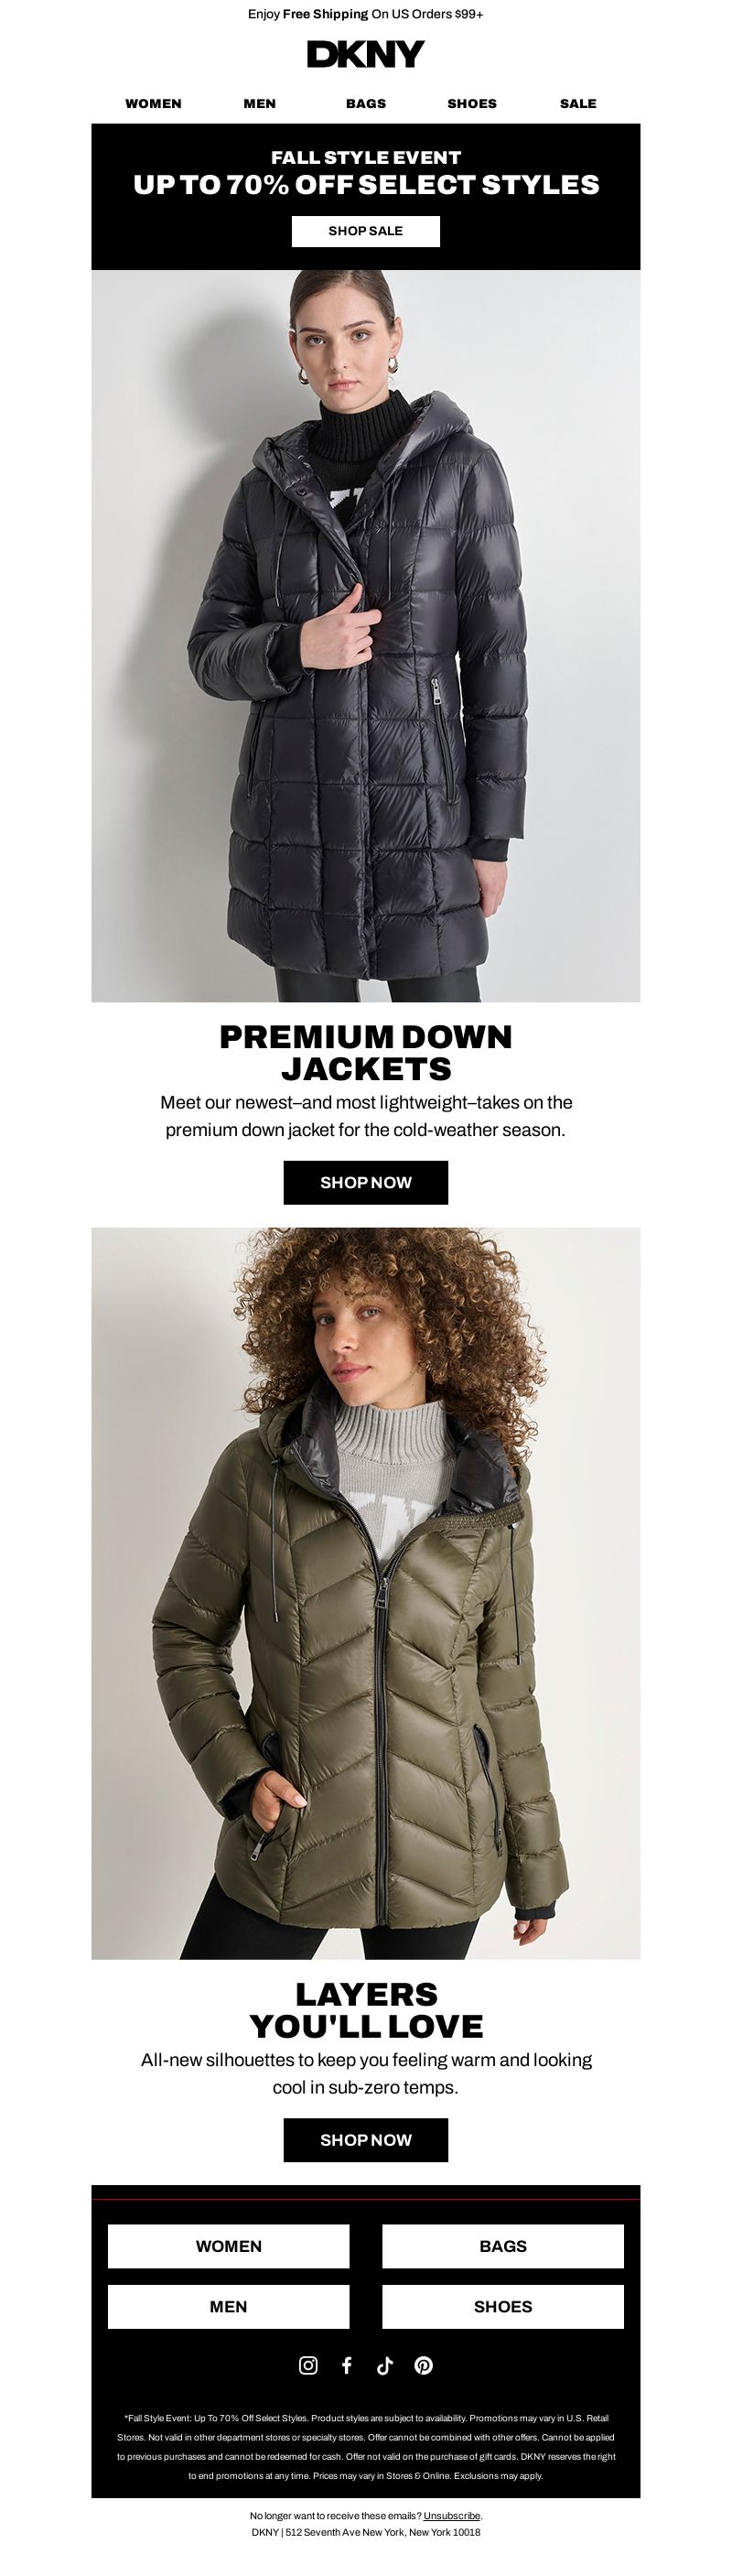Viewport: 732px width, 2576px height.
Task: Go to SALE in top navigation
Action: tap(578, 103)
